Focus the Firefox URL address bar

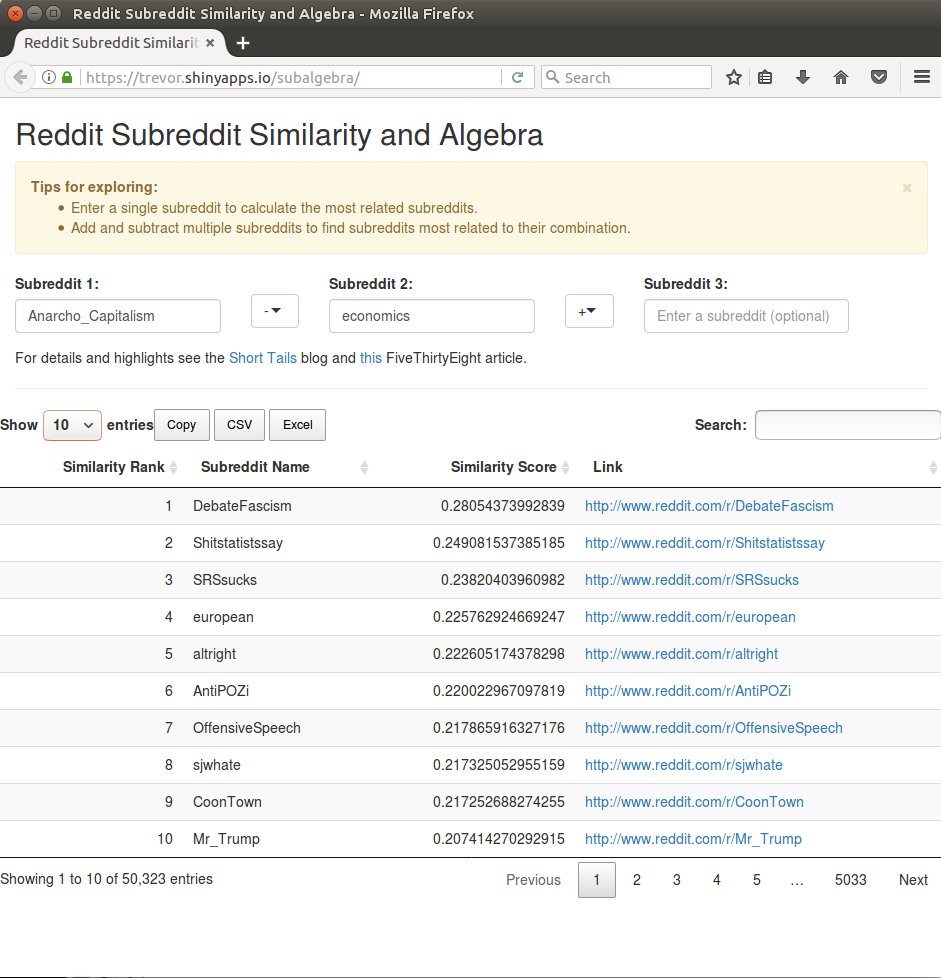click(290, 77)
